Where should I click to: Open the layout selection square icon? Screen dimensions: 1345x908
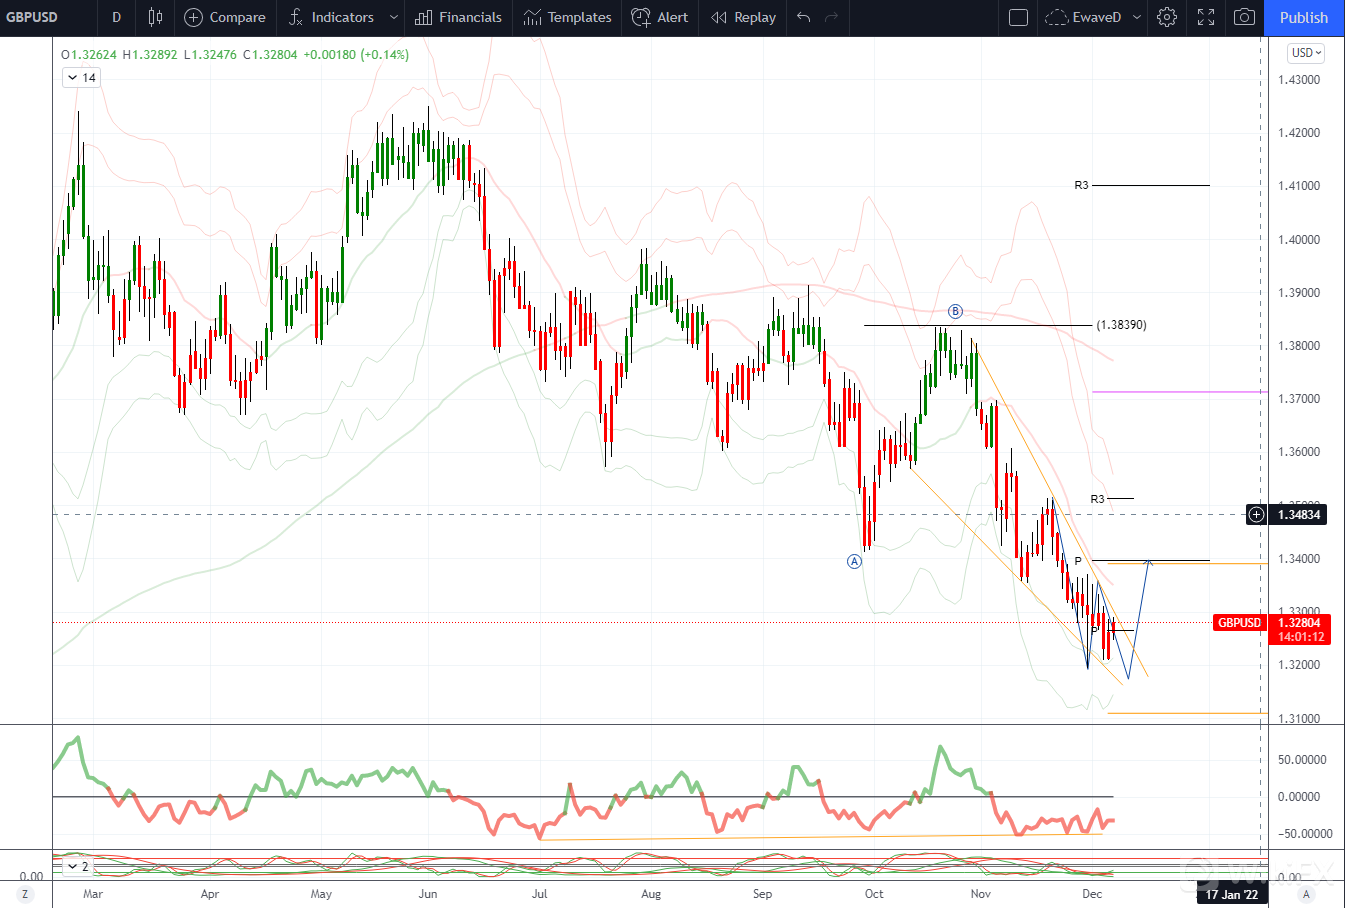(1018, 17)
